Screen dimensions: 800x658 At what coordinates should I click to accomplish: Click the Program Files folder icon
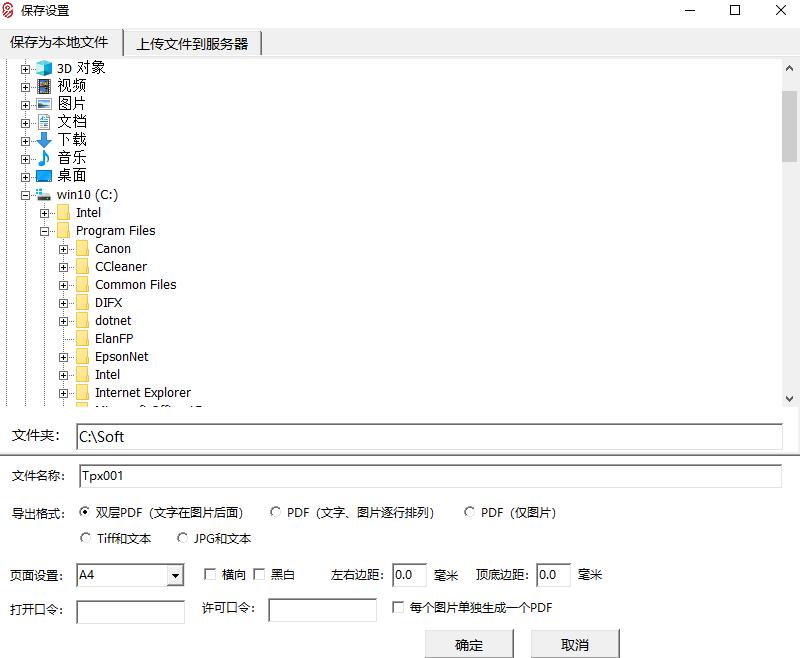point(63,231)
